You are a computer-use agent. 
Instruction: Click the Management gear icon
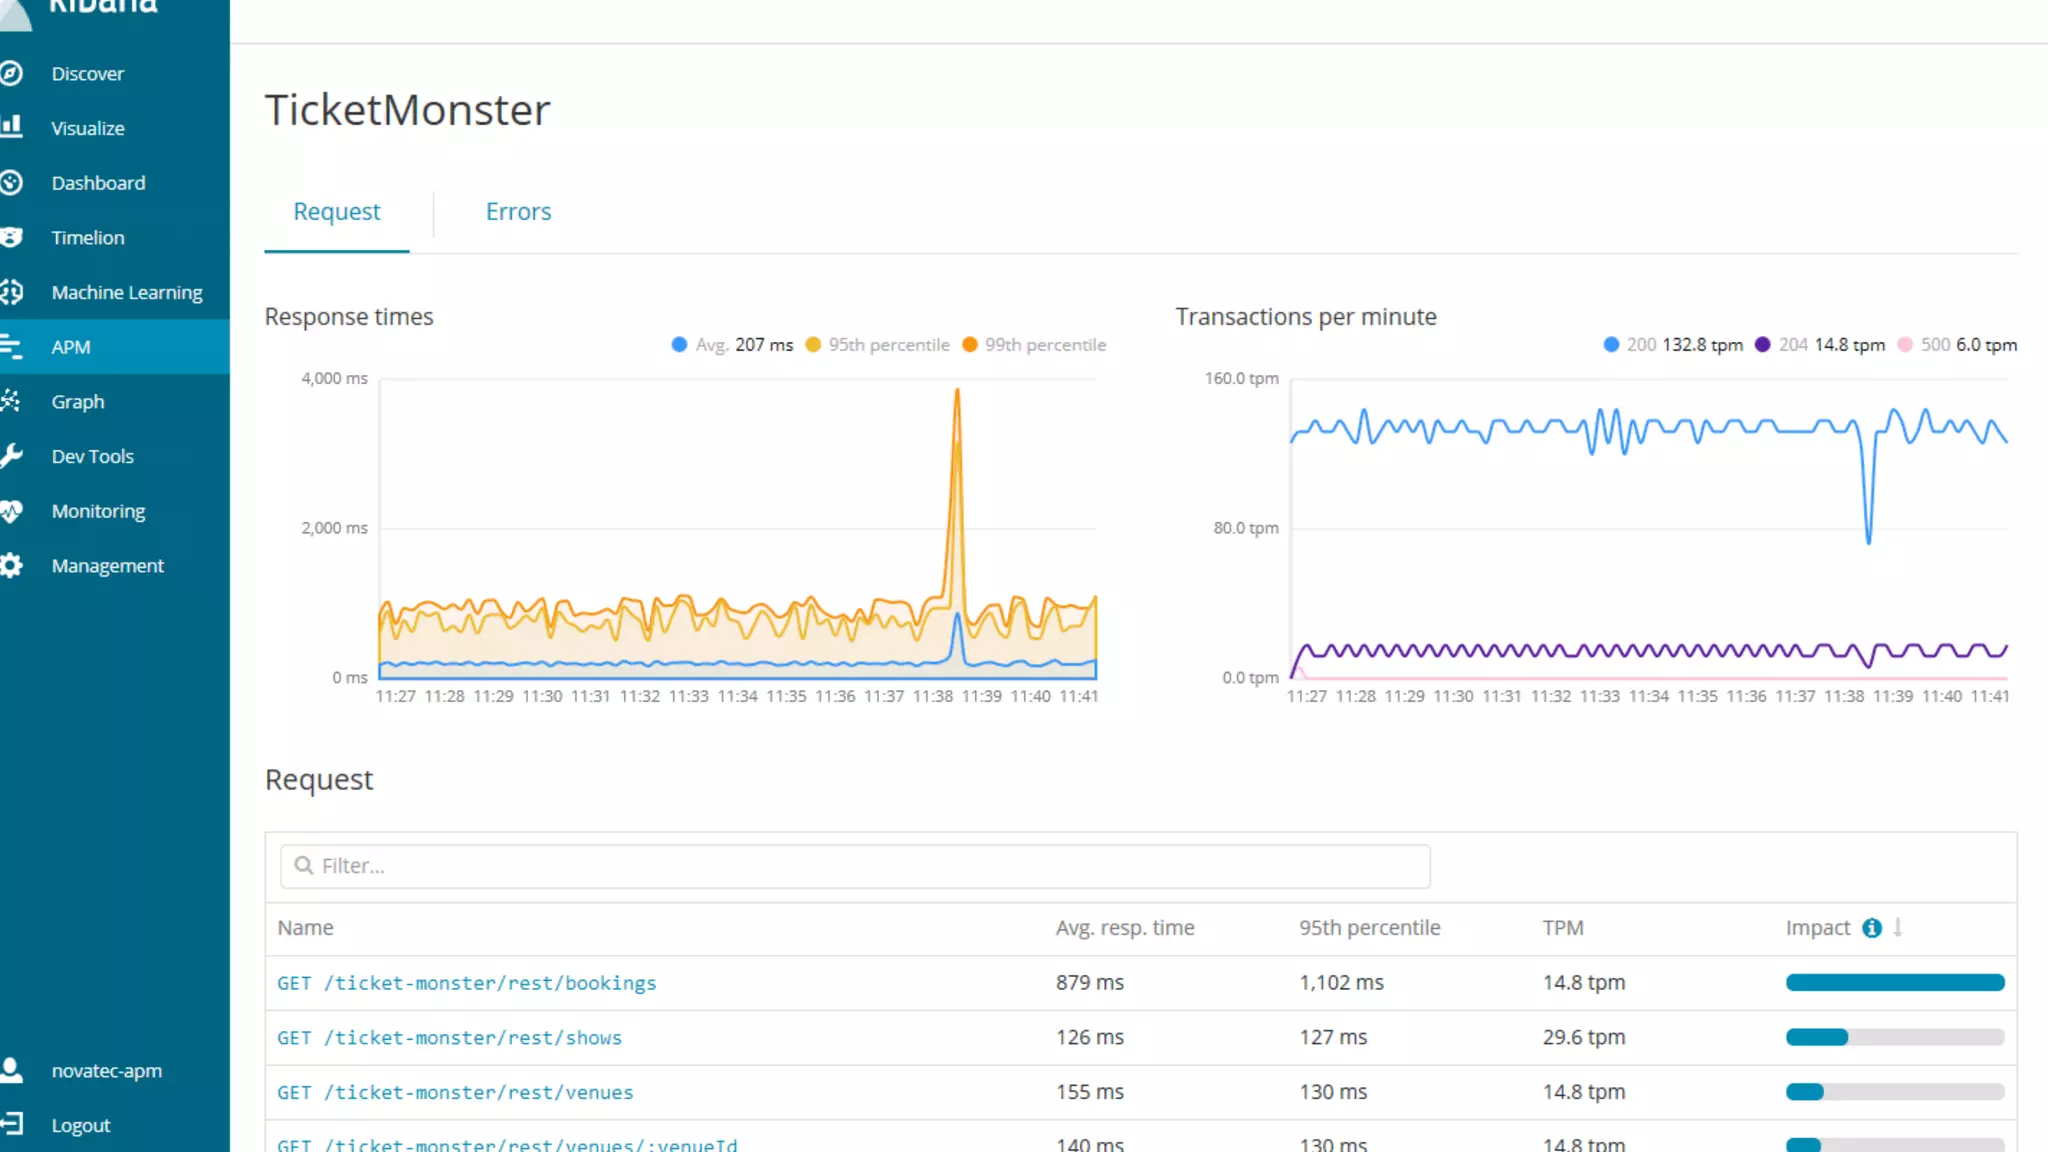(x=11, y=565)
